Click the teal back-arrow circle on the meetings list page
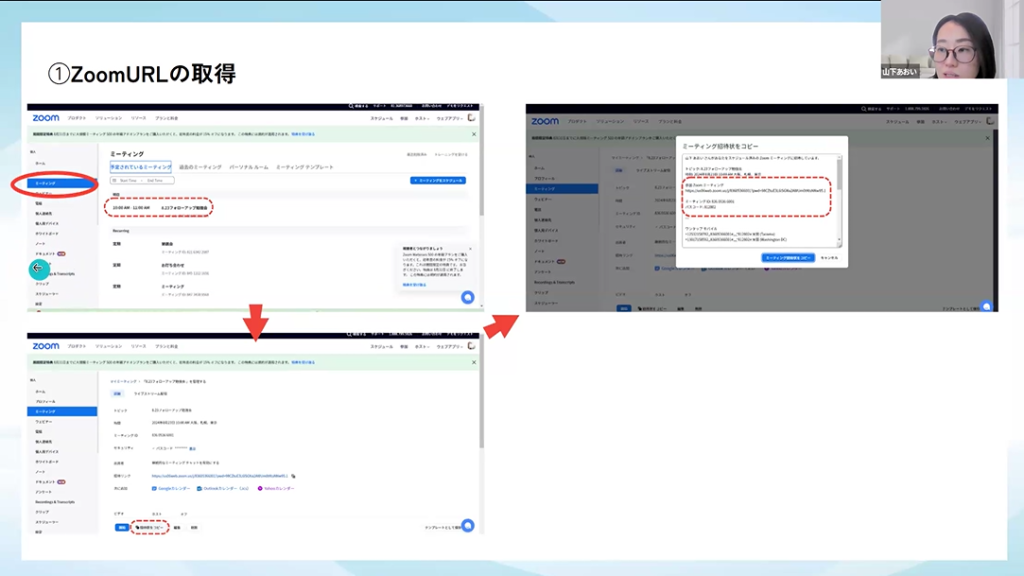 click(x=39, y=268)
